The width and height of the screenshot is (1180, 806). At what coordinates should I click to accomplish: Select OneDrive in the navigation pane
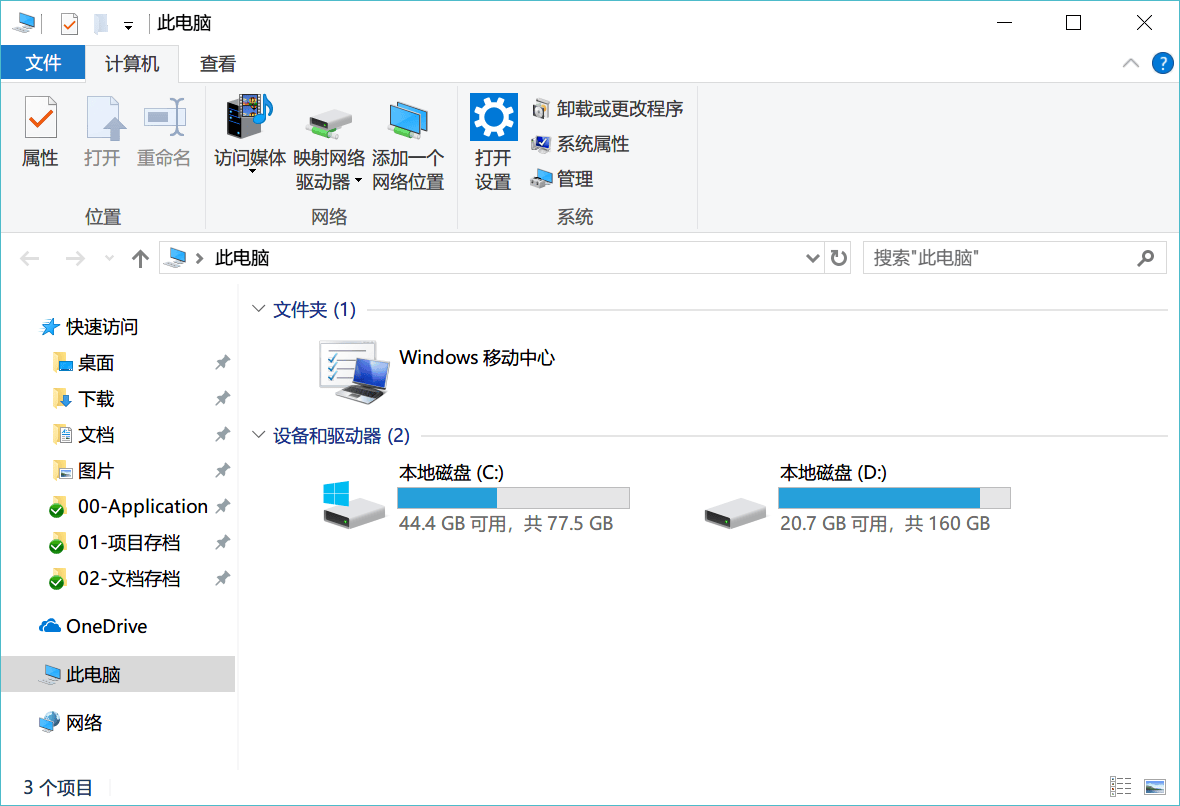pyautogui.click(x=106, y=627)
